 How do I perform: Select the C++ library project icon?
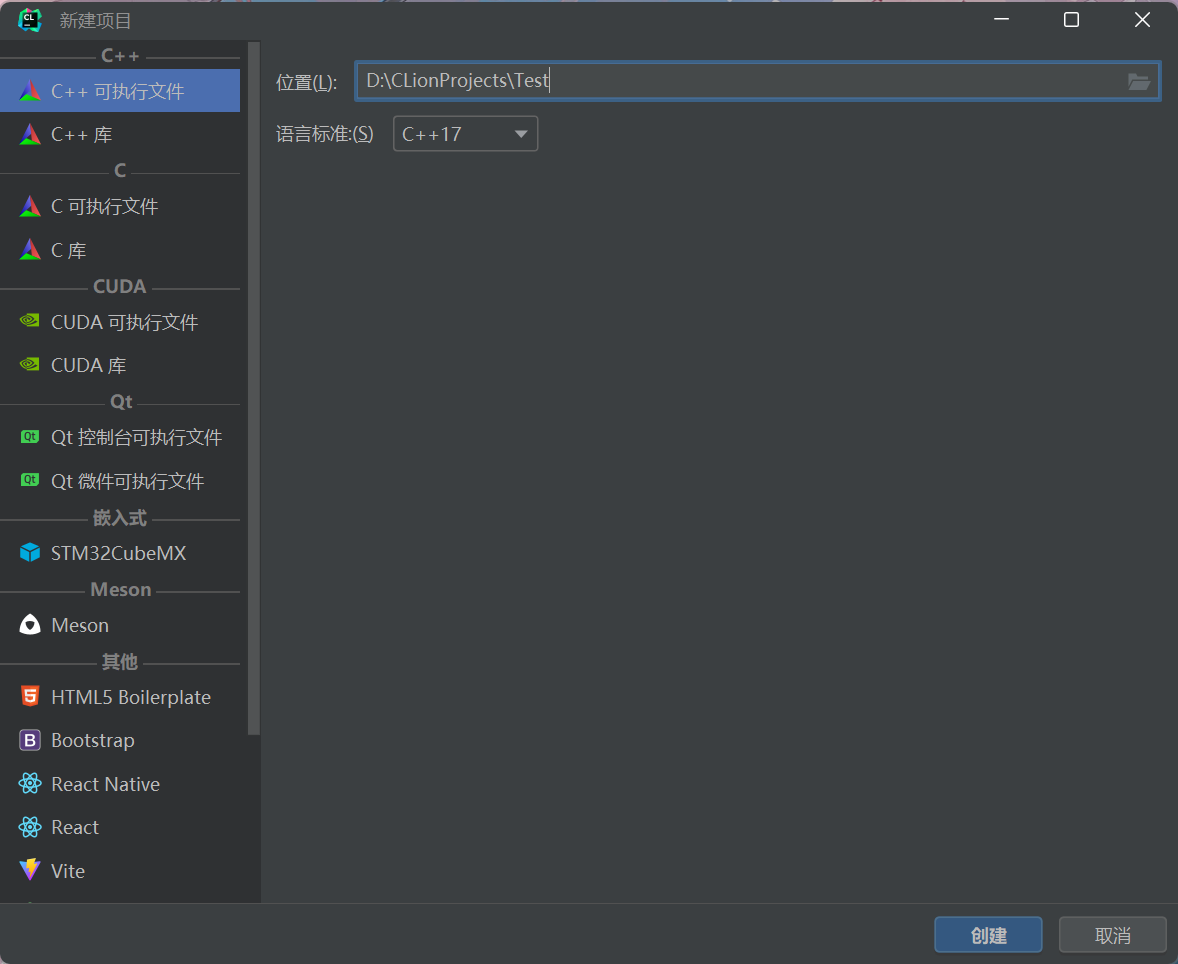(30, 135)
